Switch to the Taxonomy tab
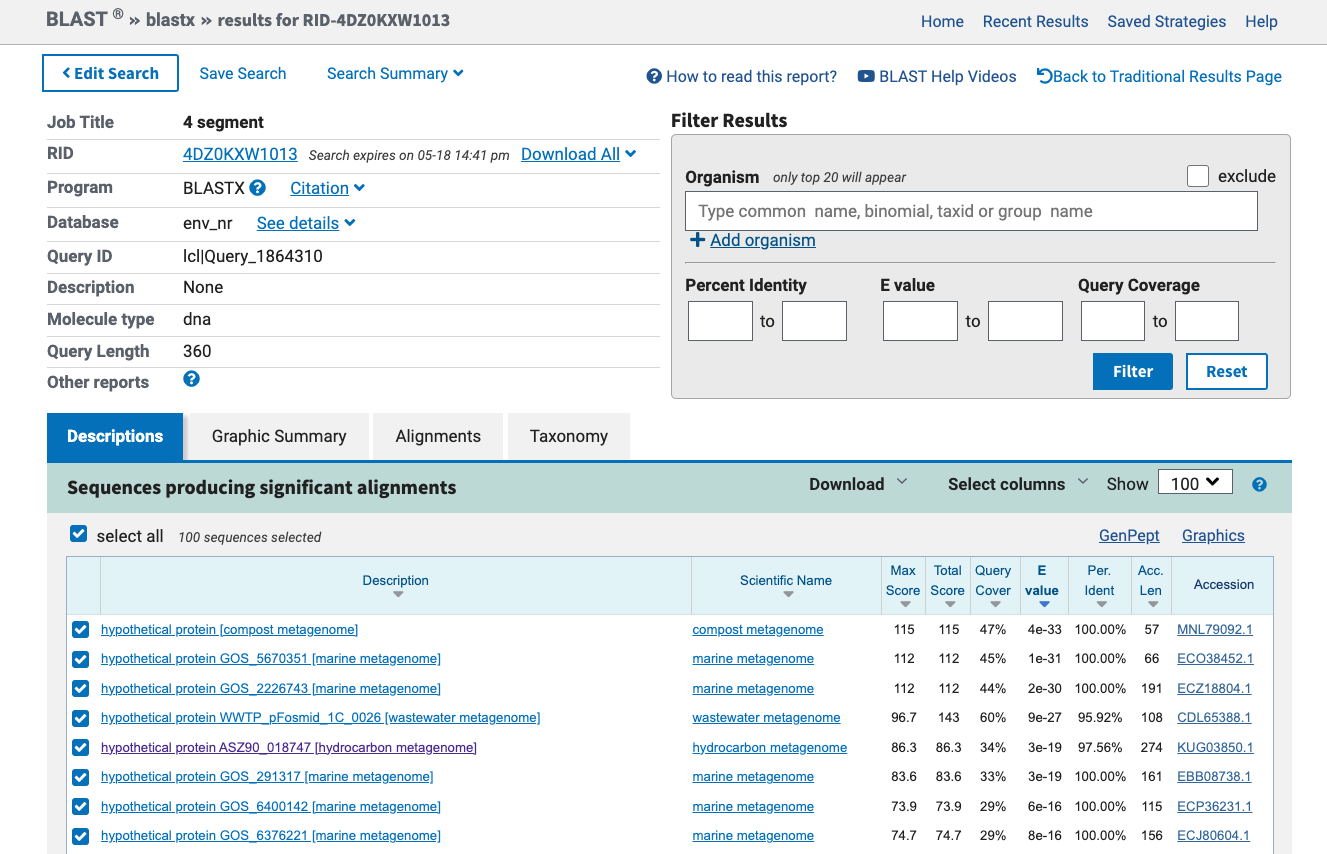 coord(569,436)
